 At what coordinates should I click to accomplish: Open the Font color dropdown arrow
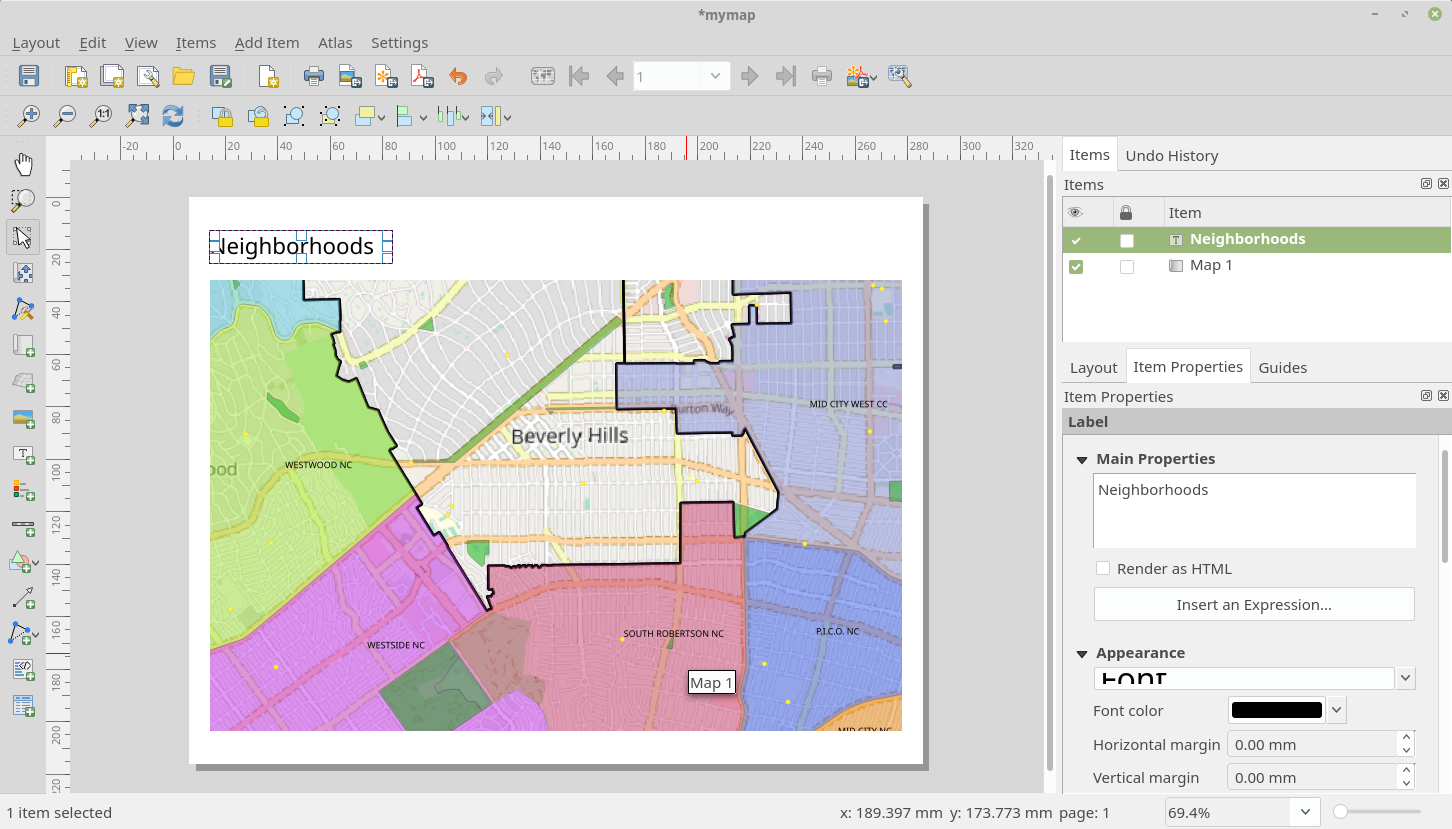tap(1337, 710)
